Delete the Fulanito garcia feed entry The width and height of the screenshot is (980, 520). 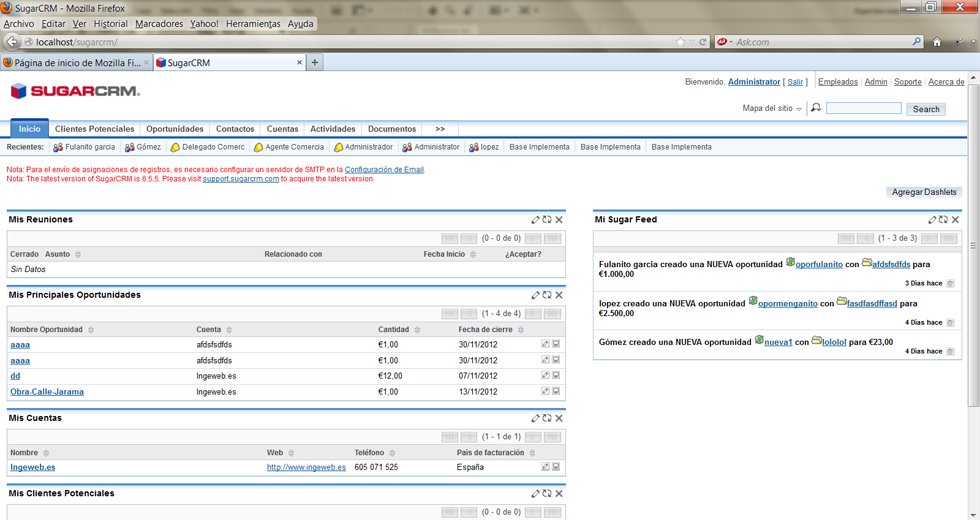coord(950,283)
